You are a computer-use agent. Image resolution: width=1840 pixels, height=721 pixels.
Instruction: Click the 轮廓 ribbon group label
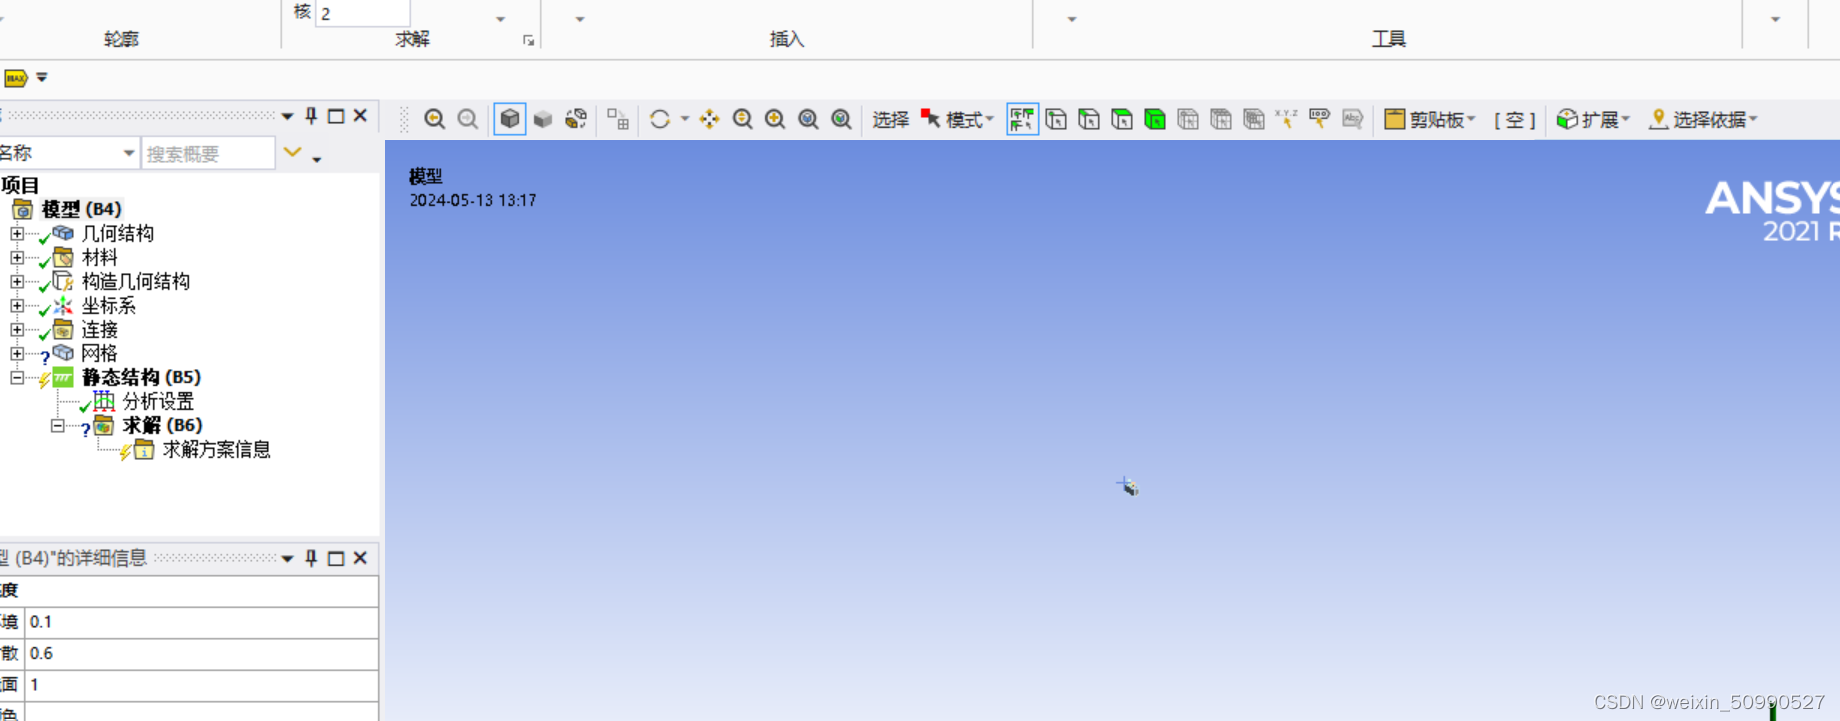pyautogui.click(x=121, y=39)
